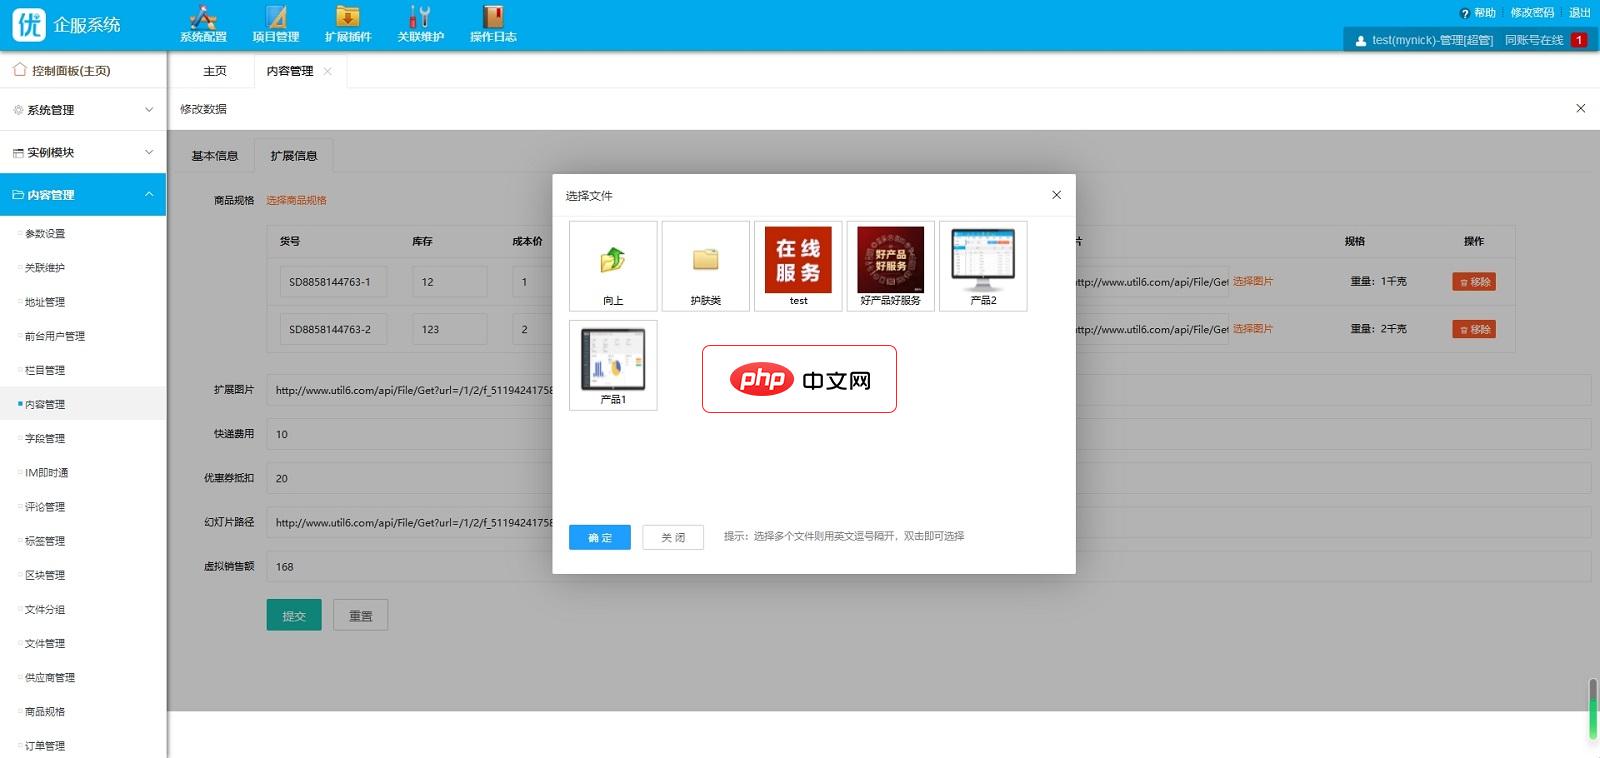
Task: Click the 库存 field containing 12
Action: (450, 282)
